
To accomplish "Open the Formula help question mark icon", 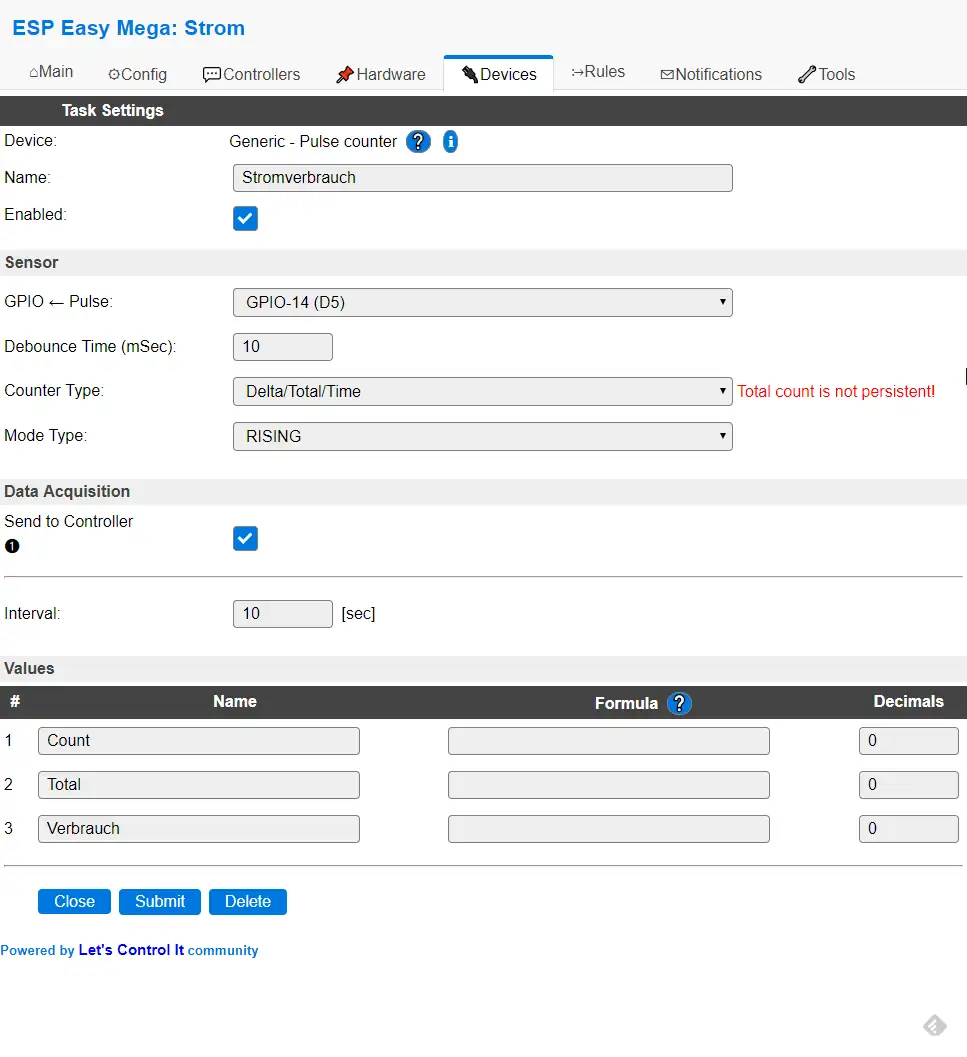I will point(679,703).
